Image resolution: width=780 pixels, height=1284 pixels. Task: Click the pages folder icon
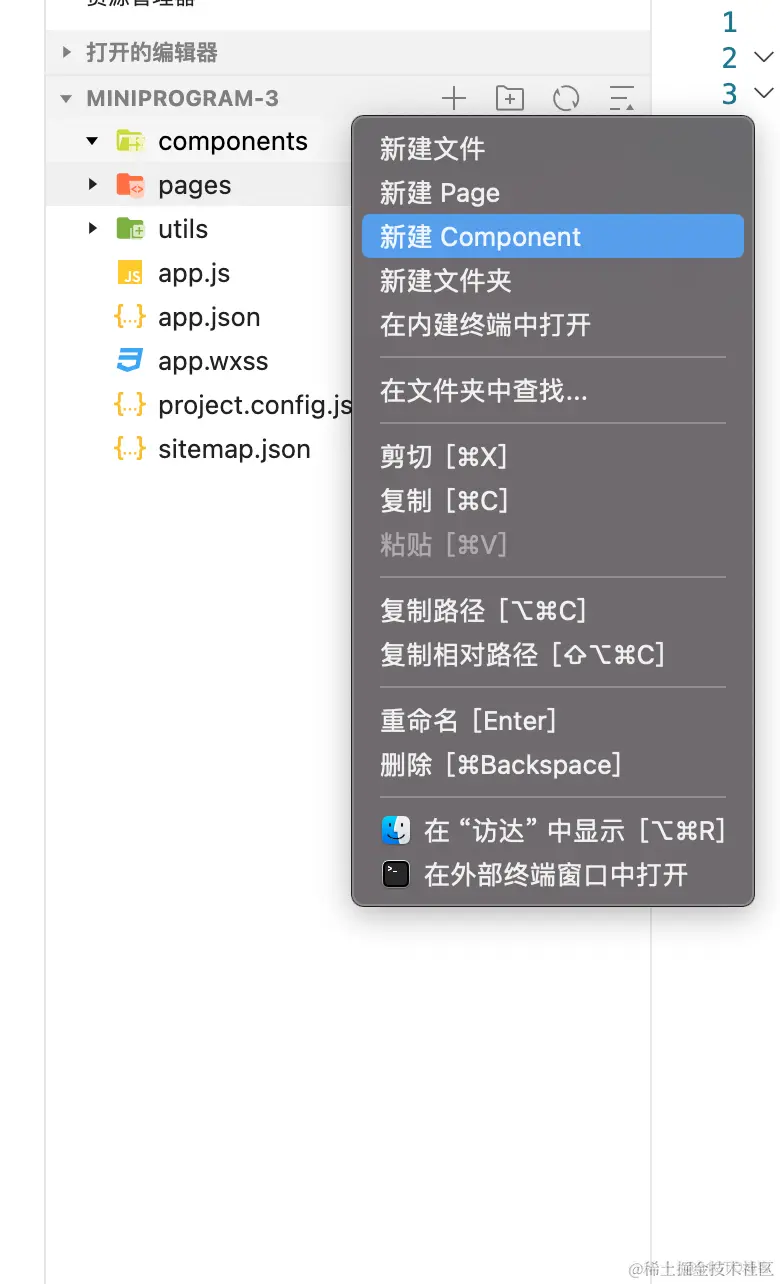130,185
